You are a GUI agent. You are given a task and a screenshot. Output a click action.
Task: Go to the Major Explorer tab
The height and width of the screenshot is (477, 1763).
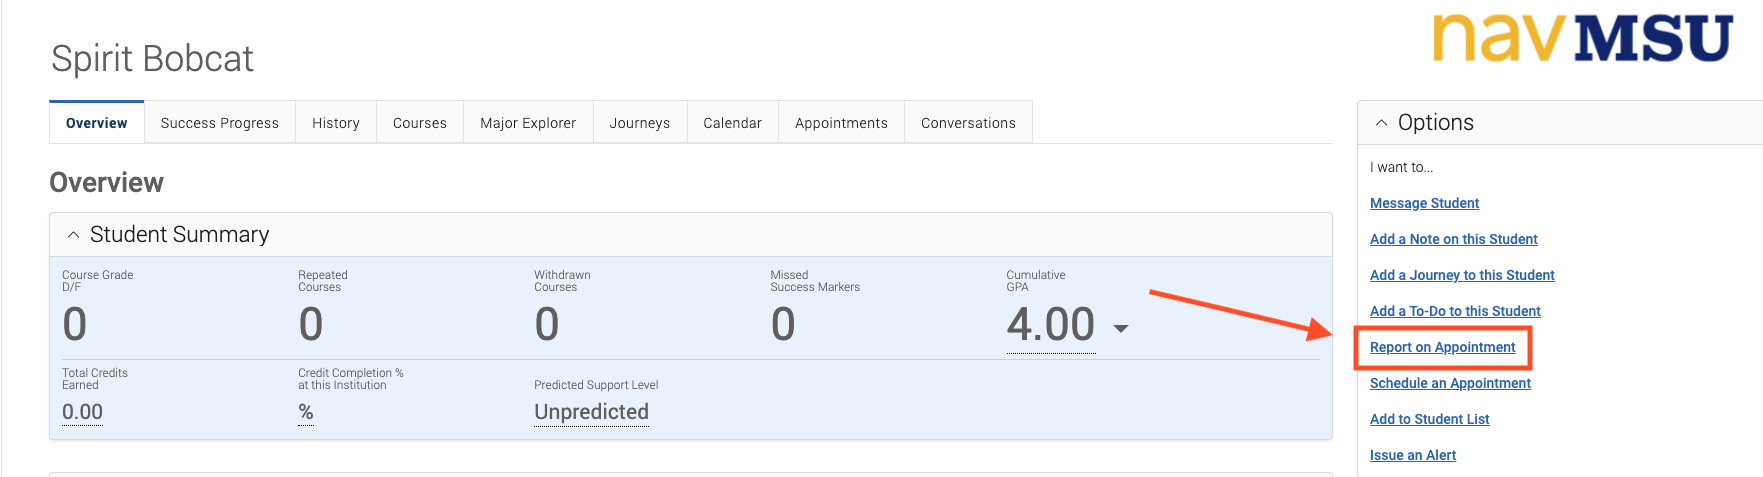click(x=528, y=122)
